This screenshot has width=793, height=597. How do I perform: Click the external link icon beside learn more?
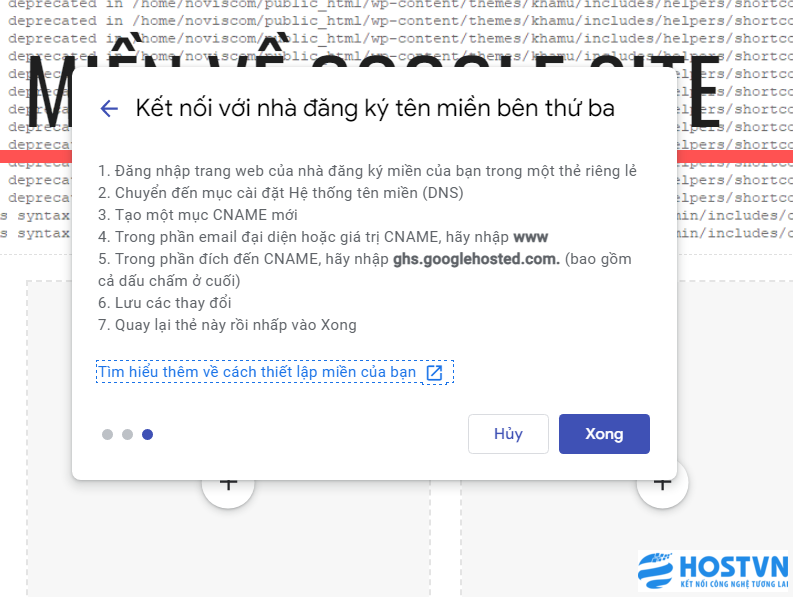tap(434, 373)
